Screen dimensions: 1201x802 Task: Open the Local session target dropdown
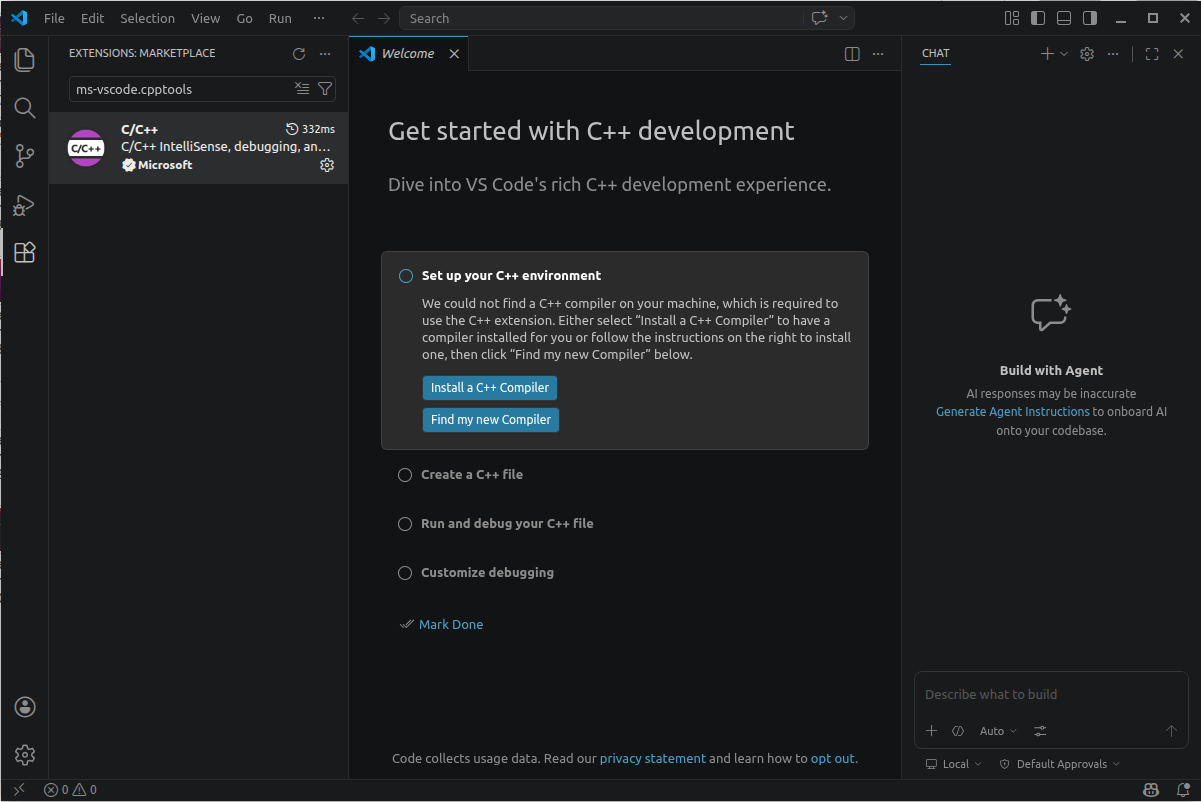954,764
